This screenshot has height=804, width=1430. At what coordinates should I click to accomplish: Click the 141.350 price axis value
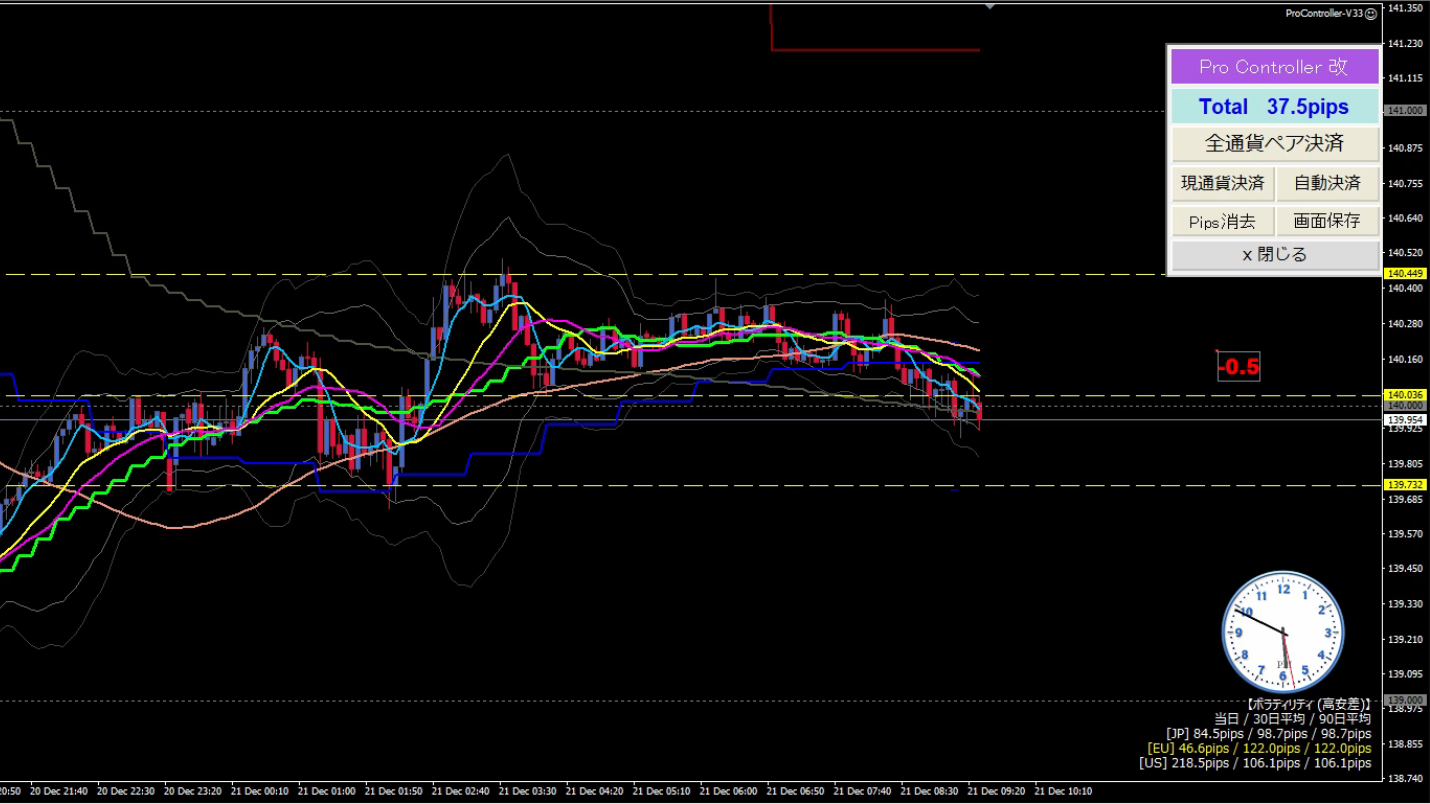click(x=1406, y=8)
